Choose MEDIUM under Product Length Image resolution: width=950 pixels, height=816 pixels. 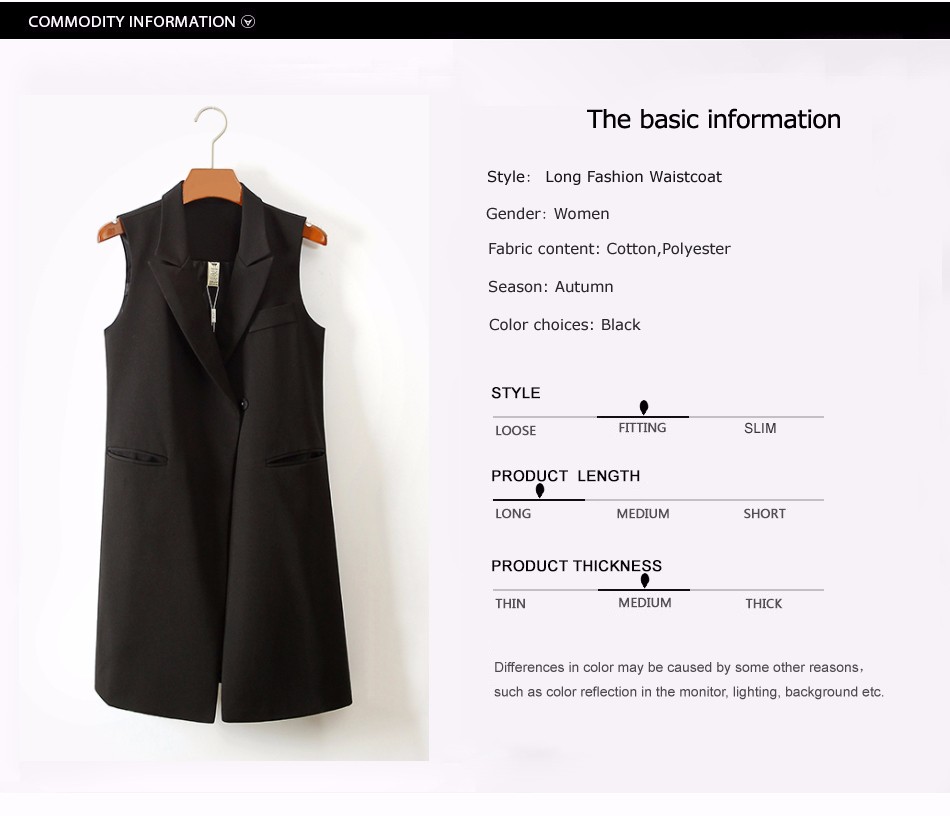(x=643, y=514)
